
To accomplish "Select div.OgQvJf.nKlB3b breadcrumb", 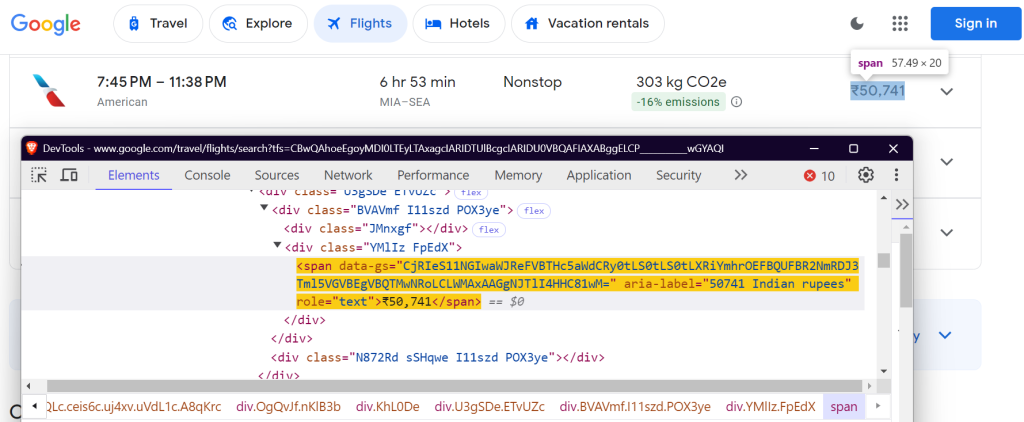I will [288, 407].
